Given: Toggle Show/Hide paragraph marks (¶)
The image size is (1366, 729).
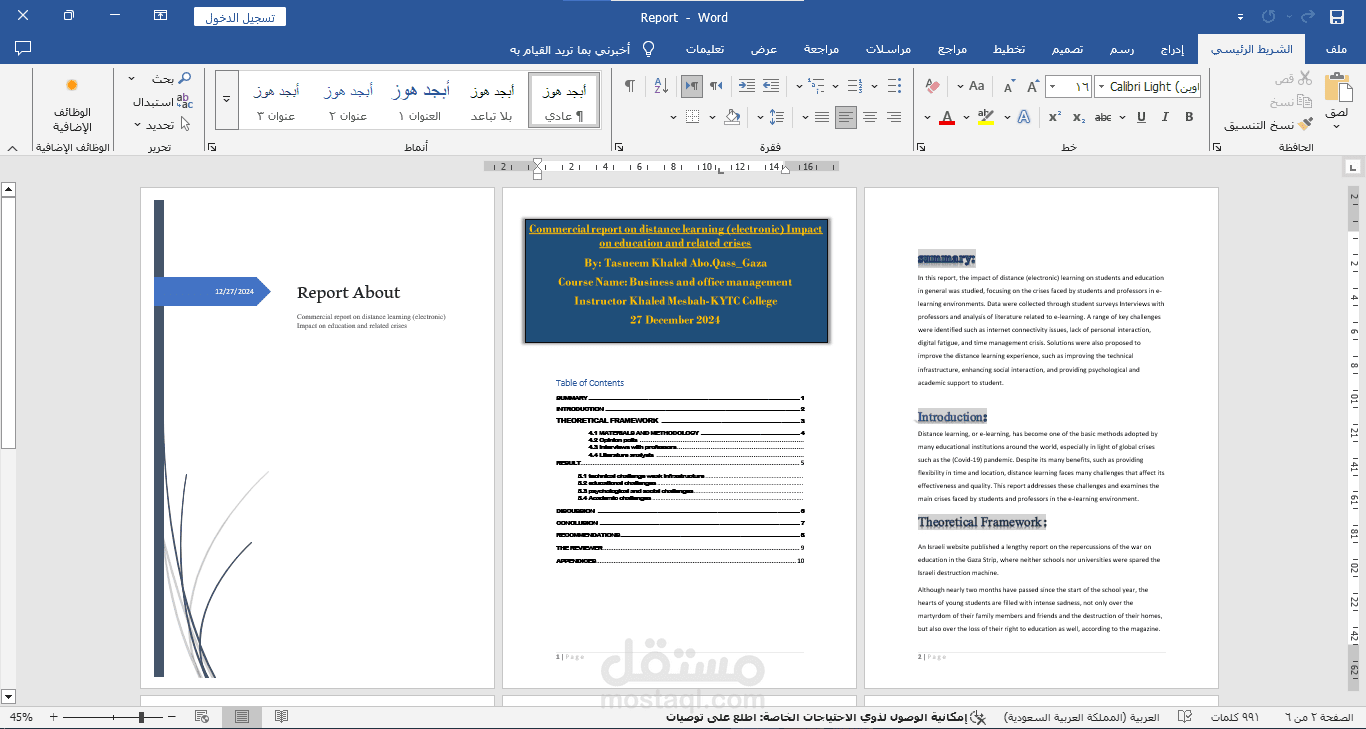Looking at the screenshot, I should click(x=629, y=87).
